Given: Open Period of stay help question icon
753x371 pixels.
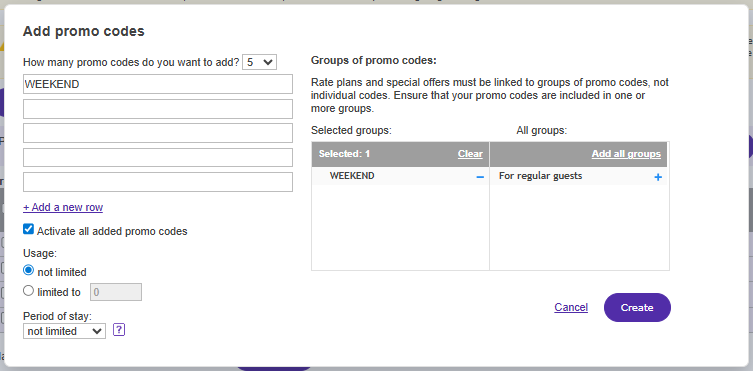Looking at the screenshot, I should [119, 330].
